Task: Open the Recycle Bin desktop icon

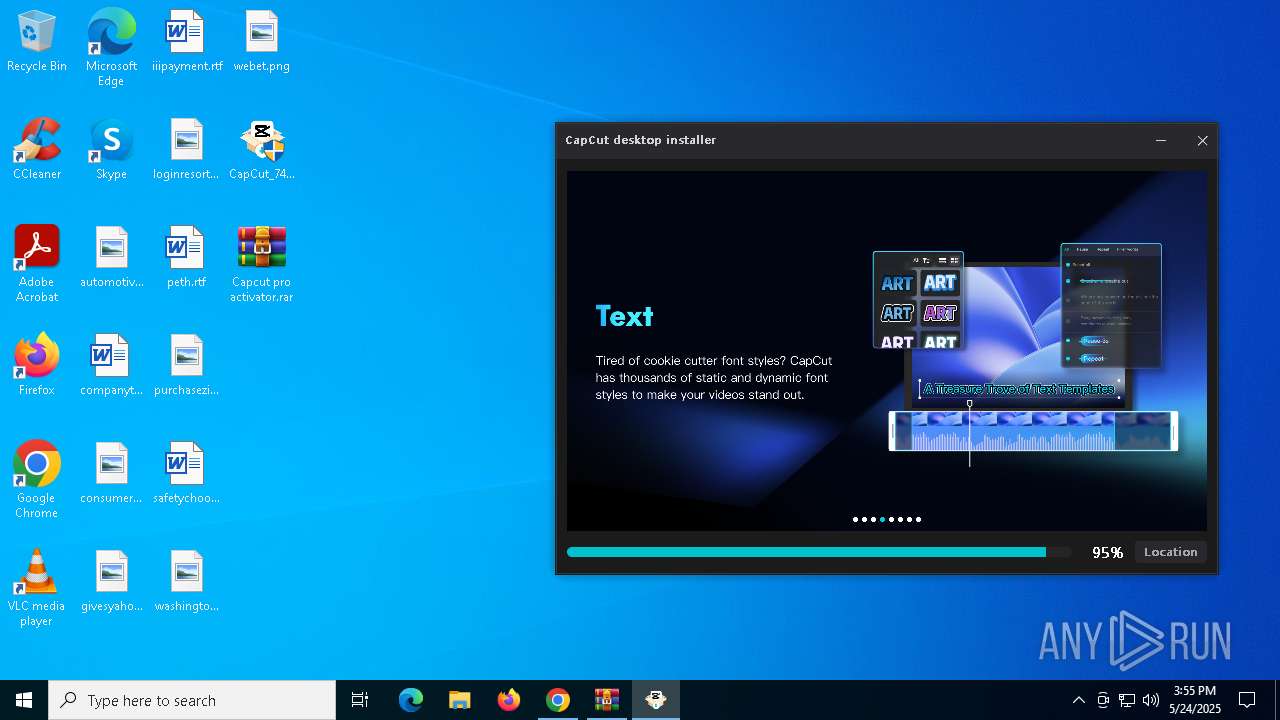Action: coord(37,41)
